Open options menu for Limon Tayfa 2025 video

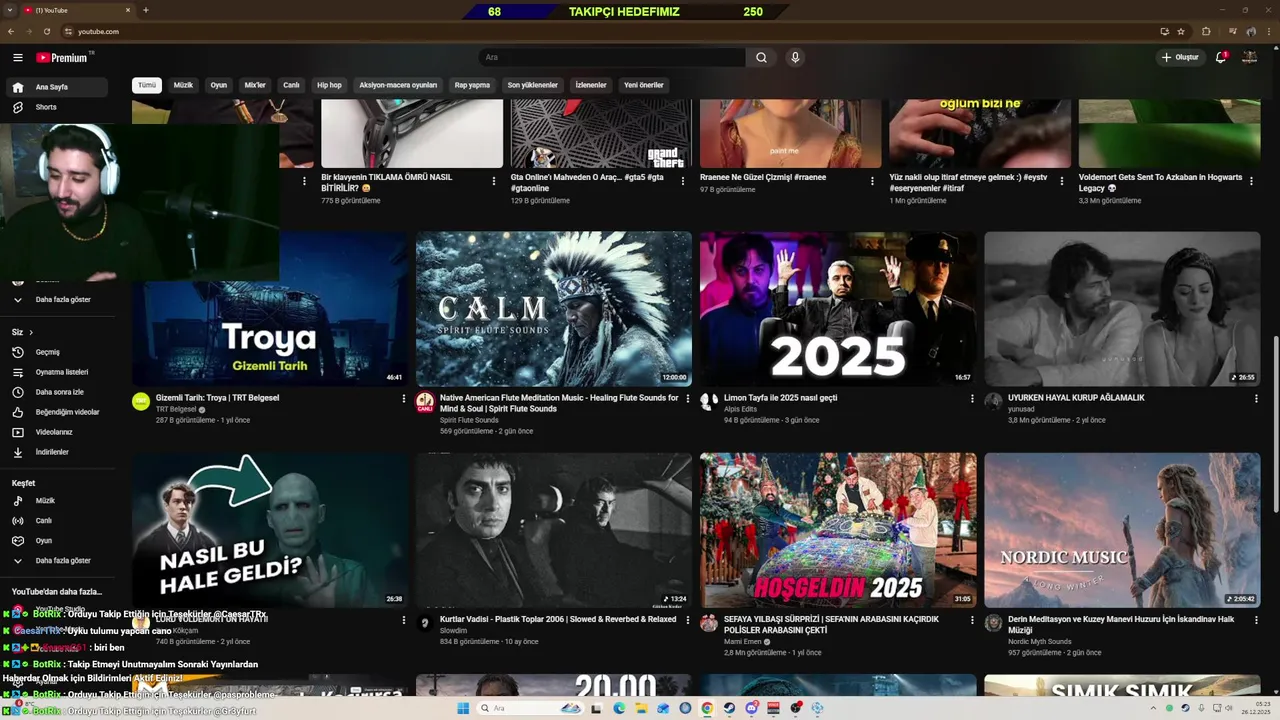[972, 398]
